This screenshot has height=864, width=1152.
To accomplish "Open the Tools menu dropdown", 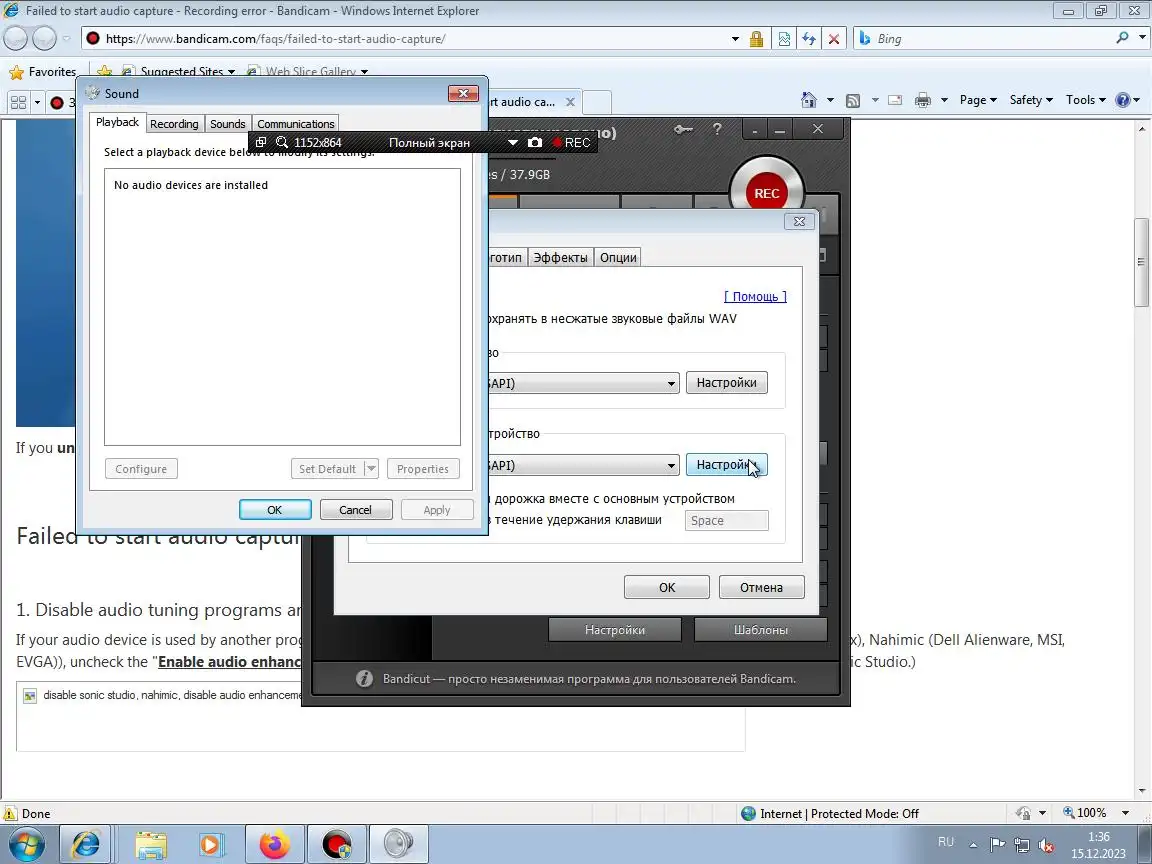I will (1085, 100).
